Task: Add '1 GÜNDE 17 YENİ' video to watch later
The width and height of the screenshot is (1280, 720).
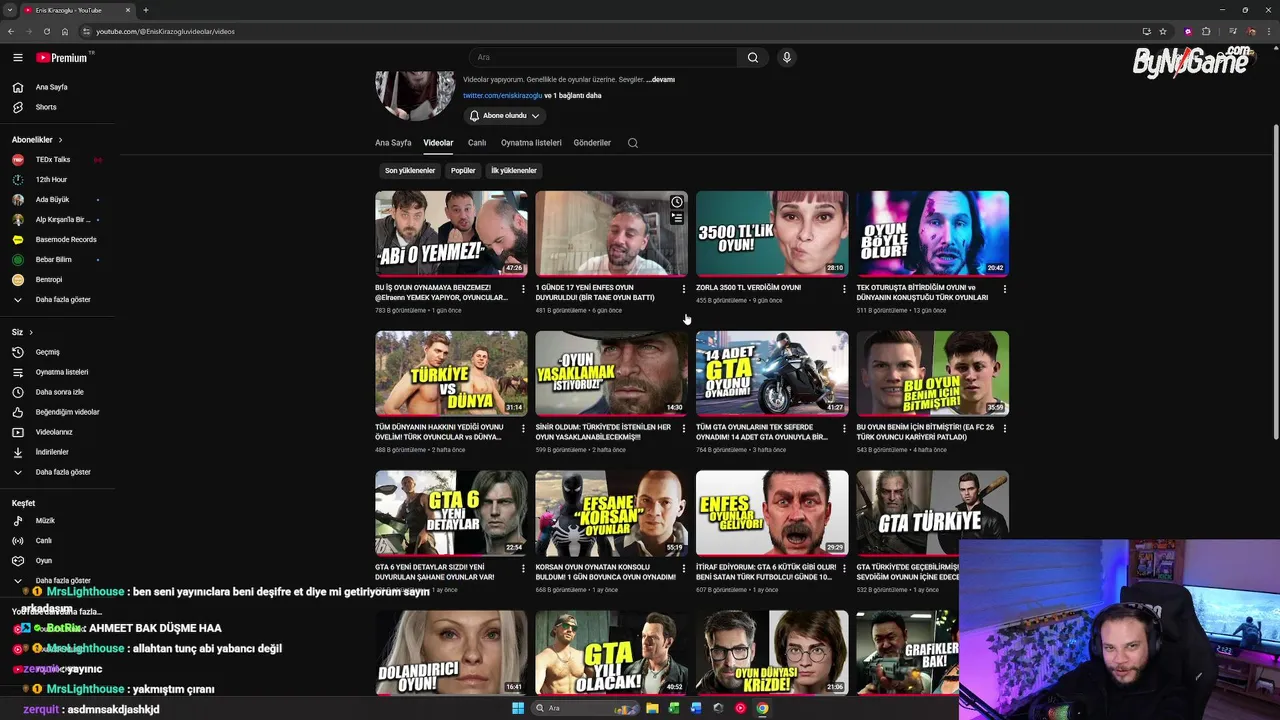Action: click(x=677, y=202)
